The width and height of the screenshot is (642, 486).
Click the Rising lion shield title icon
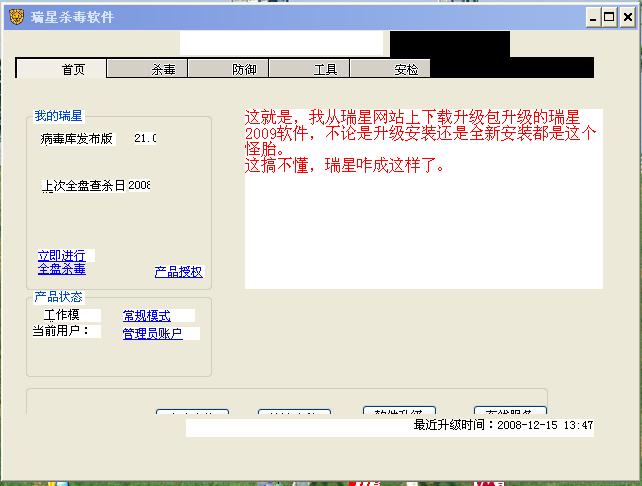(17, 17)
